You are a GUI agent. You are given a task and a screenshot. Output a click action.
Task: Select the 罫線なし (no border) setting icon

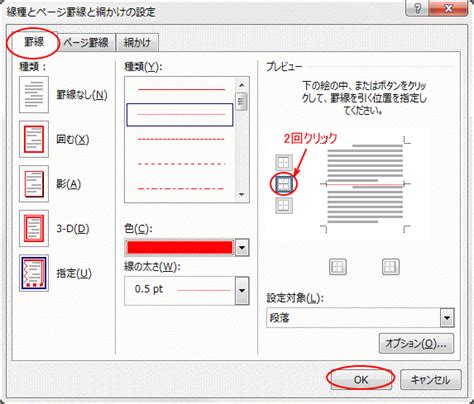tap(34, 95)
